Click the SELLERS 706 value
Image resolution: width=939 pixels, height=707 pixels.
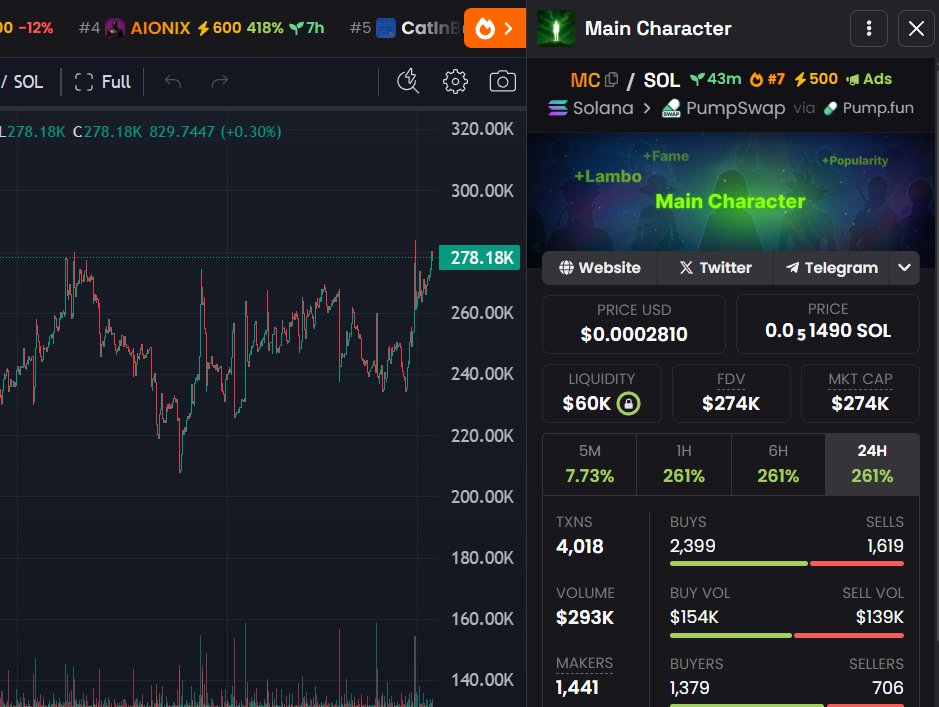point(887,687)
